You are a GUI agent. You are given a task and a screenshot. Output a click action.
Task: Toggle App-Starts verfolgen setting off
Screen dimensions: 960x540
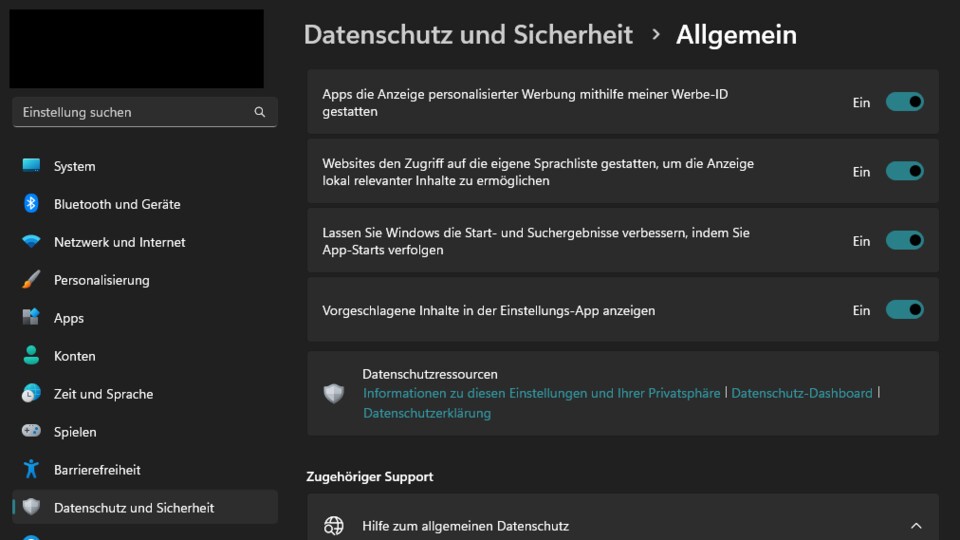point(904,240)
